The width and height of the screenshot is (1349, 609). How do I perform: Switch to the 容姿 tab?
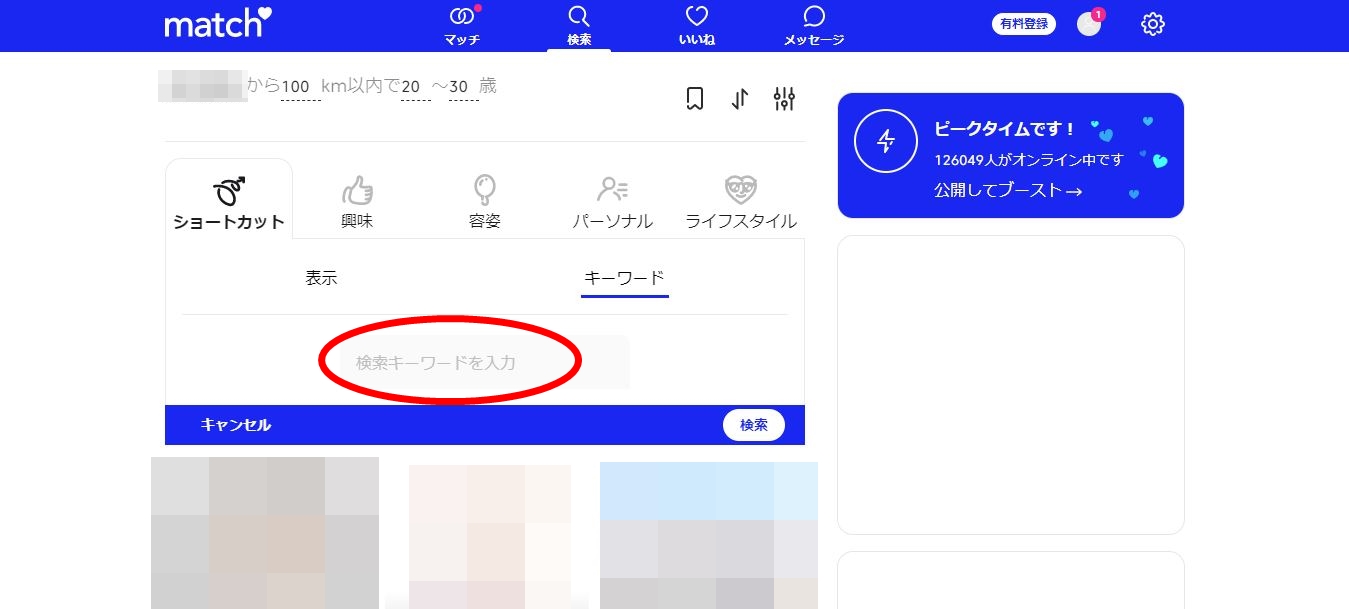coord(485,201)
